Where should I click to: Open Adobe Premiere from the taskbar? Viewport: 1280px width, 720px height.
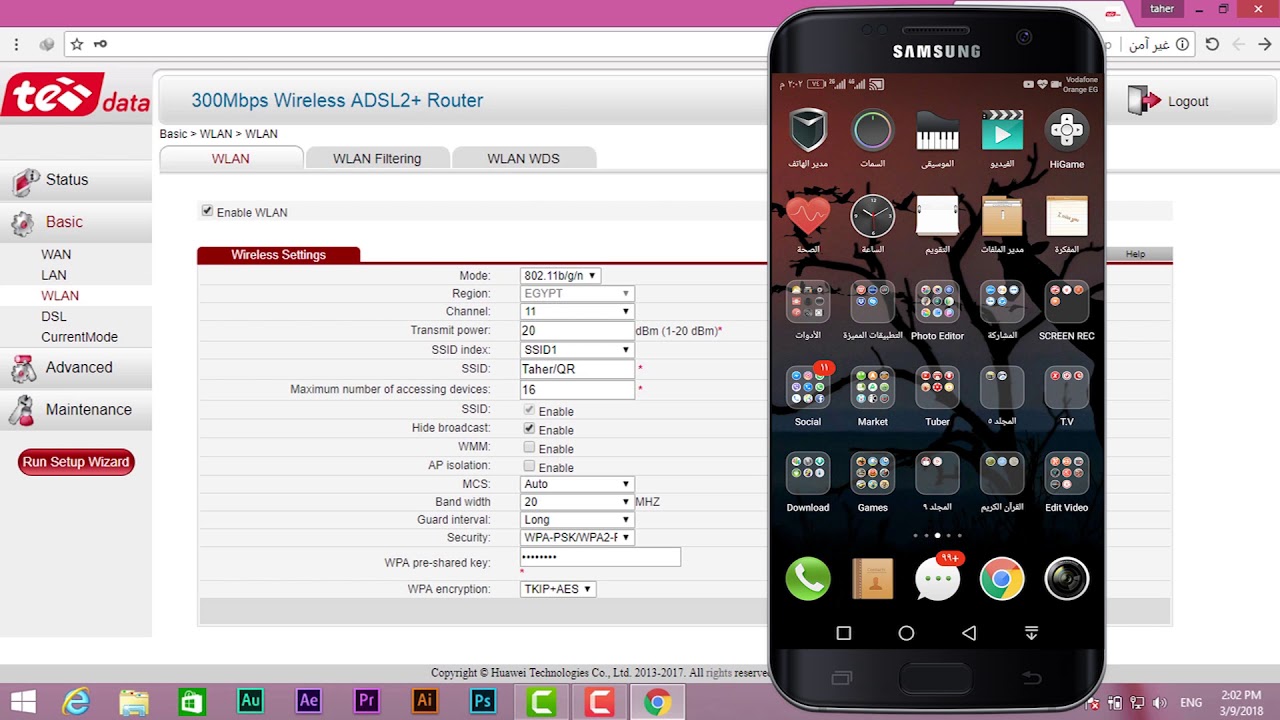tap(366, 702)
